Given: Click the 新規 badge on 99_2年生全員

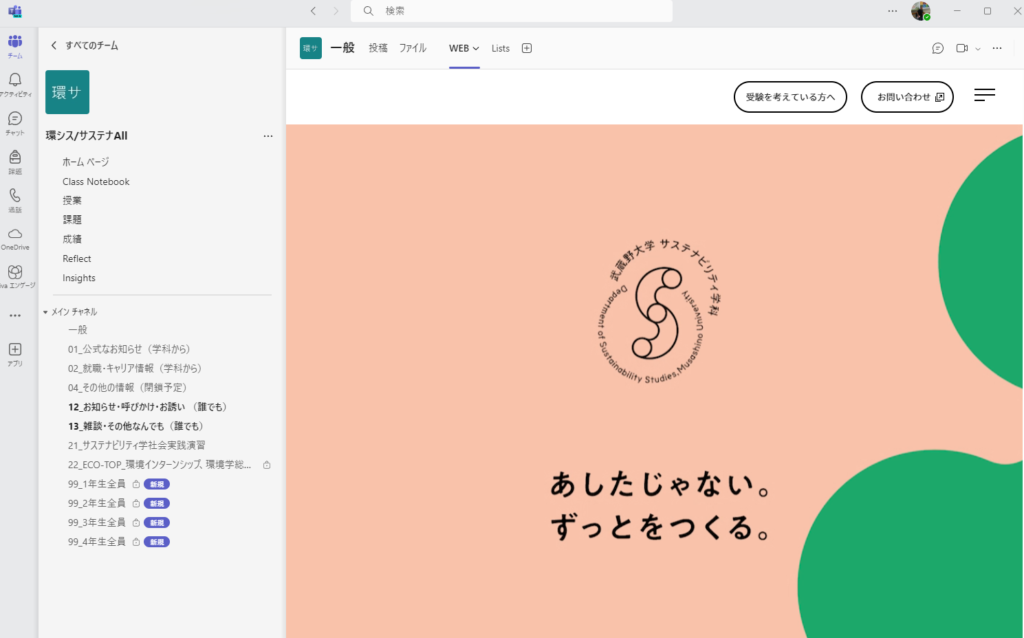Looking at the screenshot, I should point(157,503).
